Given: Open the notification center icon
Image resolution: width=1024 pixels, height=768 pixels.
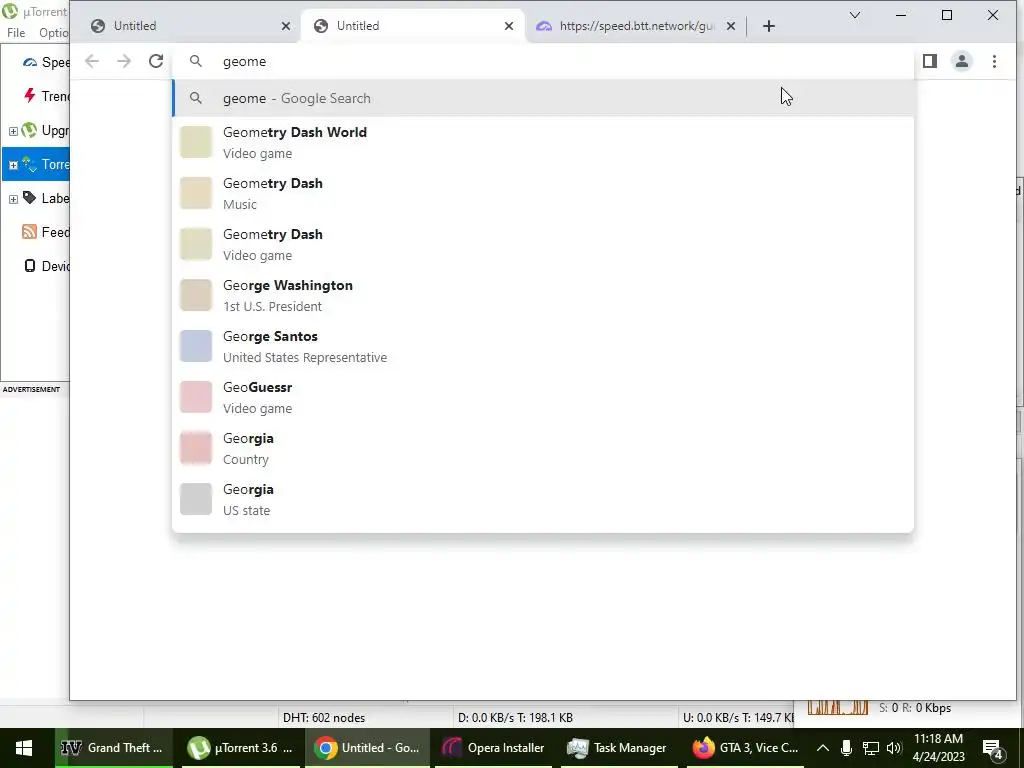Looking at the screenshot, I should tap(993, 750).
